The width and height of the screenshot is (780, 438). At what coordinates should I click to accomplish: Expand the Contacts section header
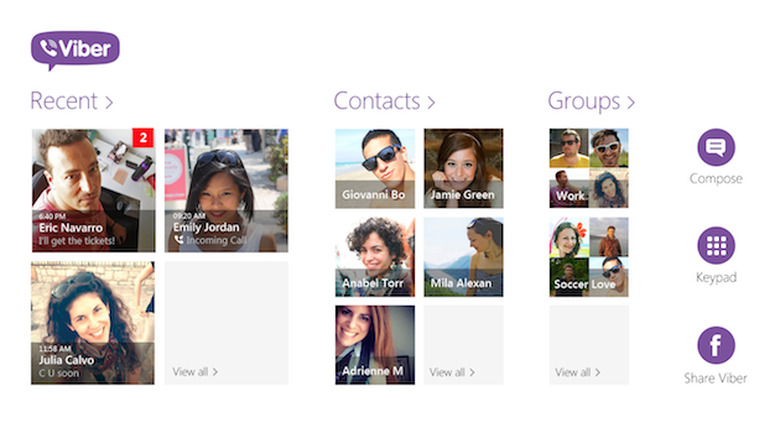click(x=384, y=101)
